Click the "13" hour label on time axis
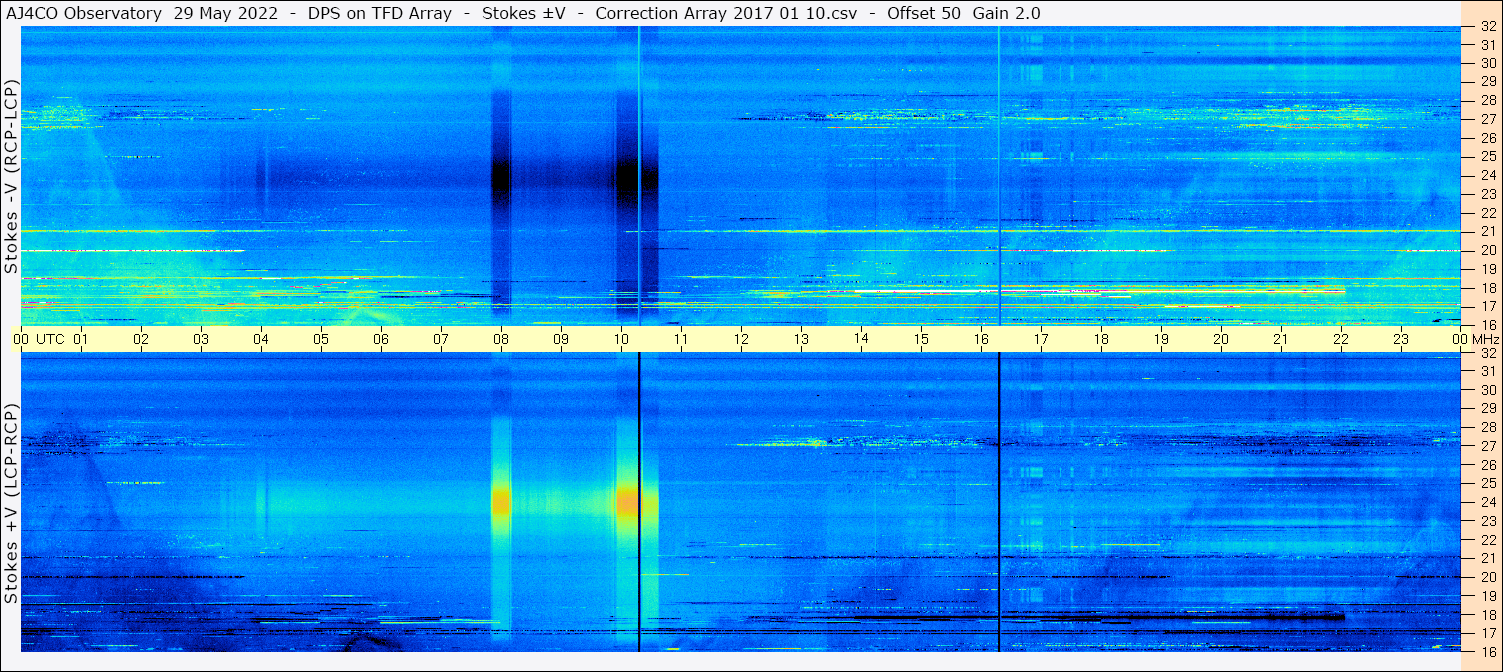 point(801,339)
